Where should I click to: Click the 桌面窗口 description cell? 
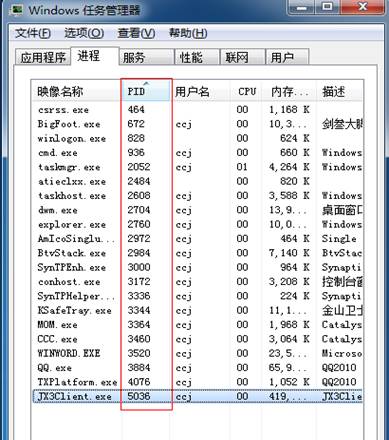[x=342, y=210]
